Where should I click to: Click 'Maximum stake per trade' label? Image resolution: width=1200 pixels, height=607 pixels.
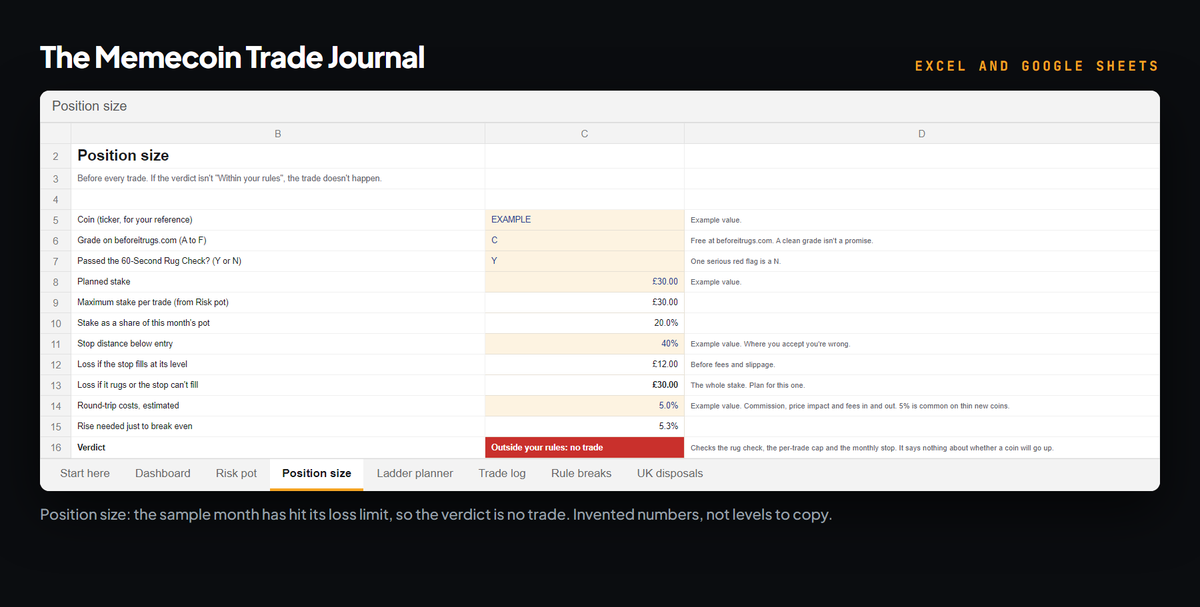point(153,302)
